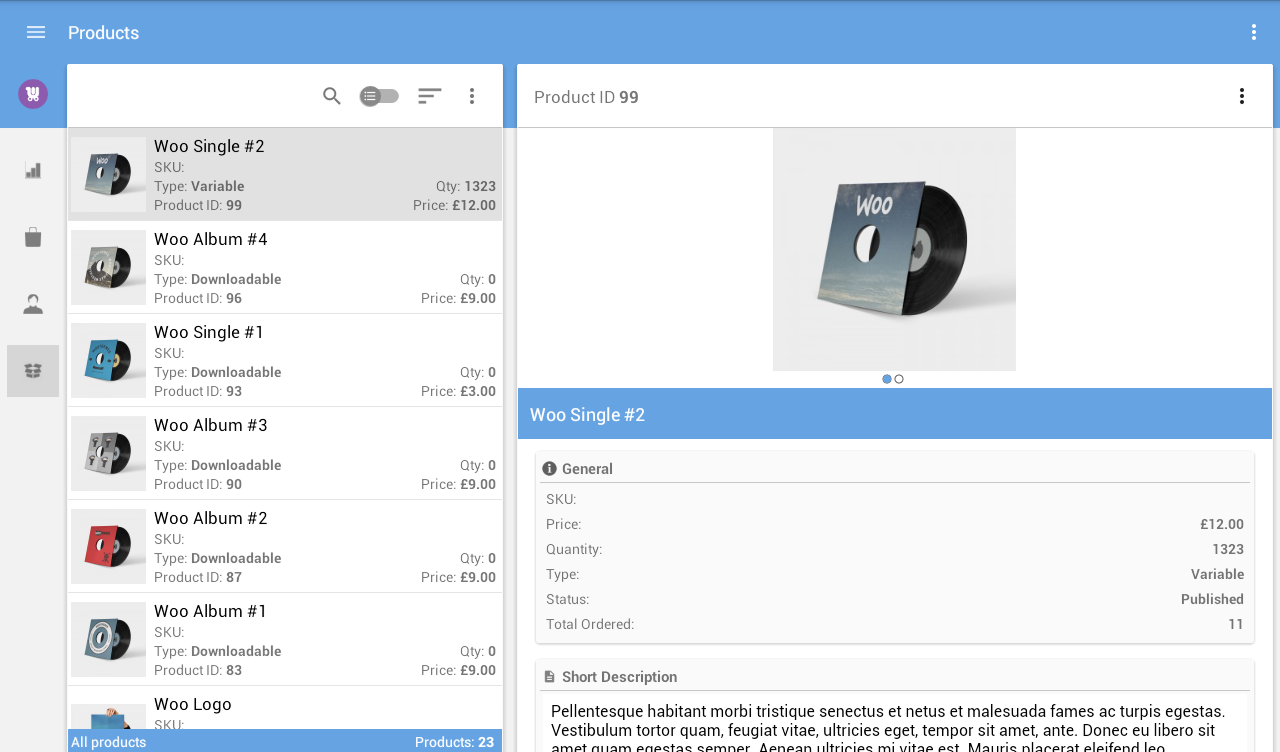The image size is (1280, 752).
Task: Open the top bar overflow menu
Action: 1254,32
